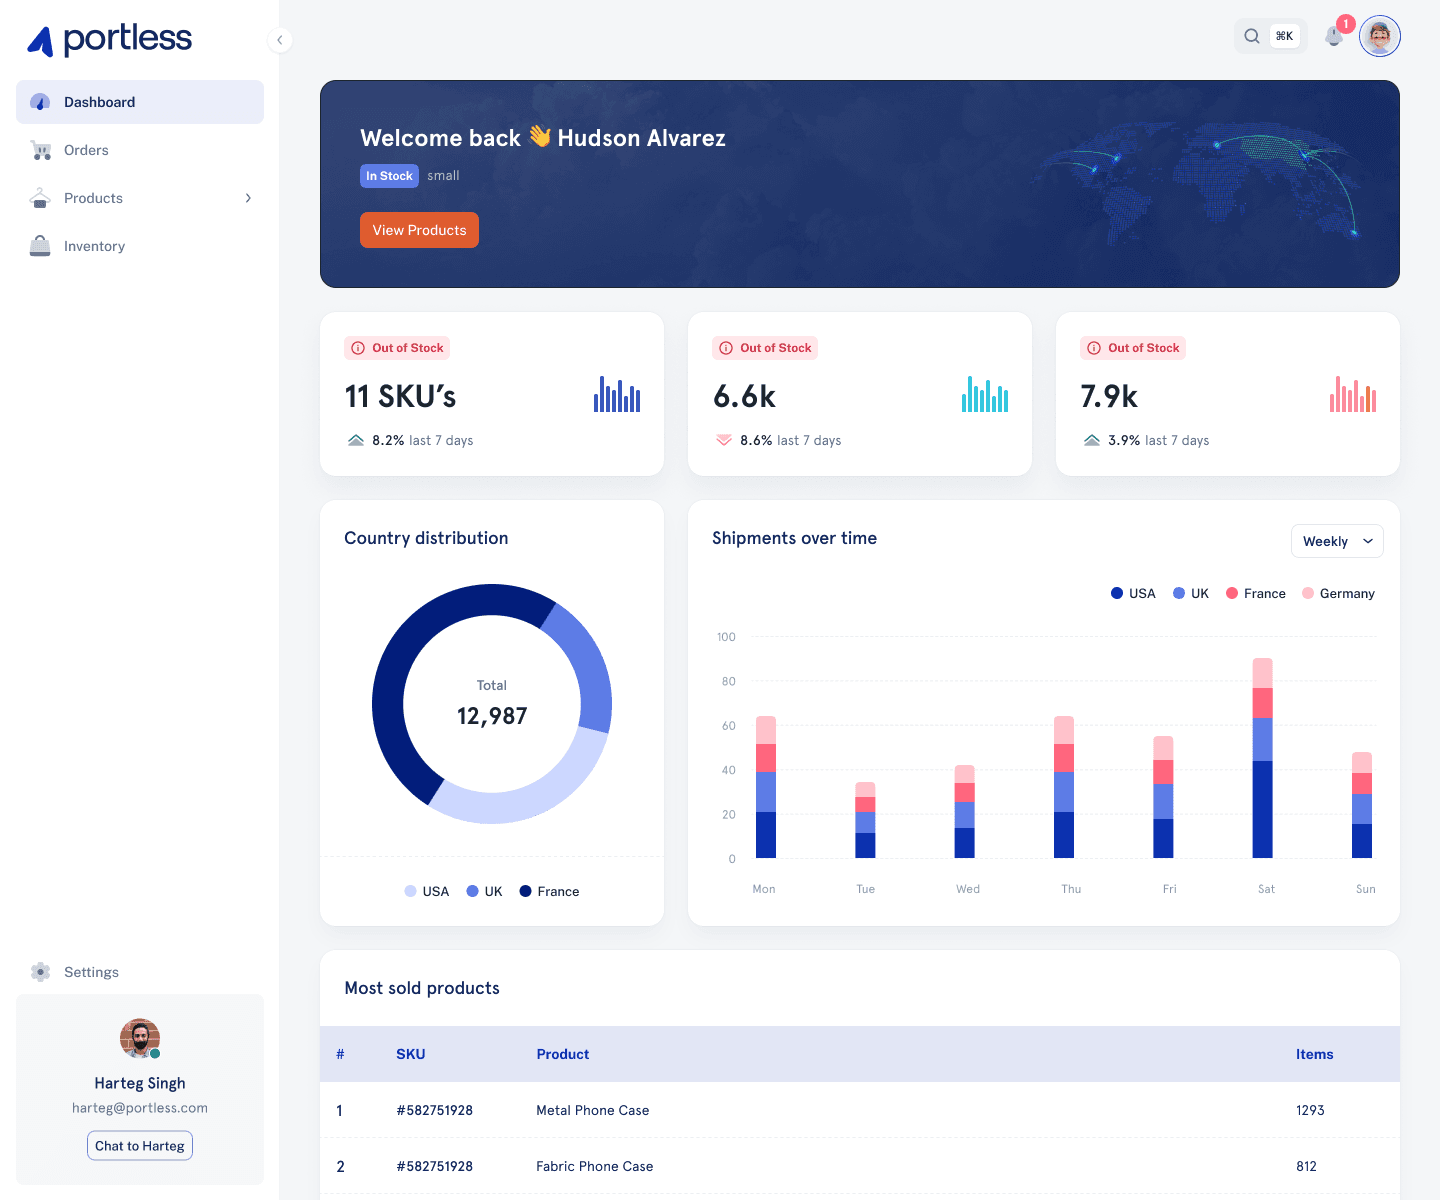Toggle France legend in Shipments chart
Viewport: 1440px width, 1200px height.
1256,594
